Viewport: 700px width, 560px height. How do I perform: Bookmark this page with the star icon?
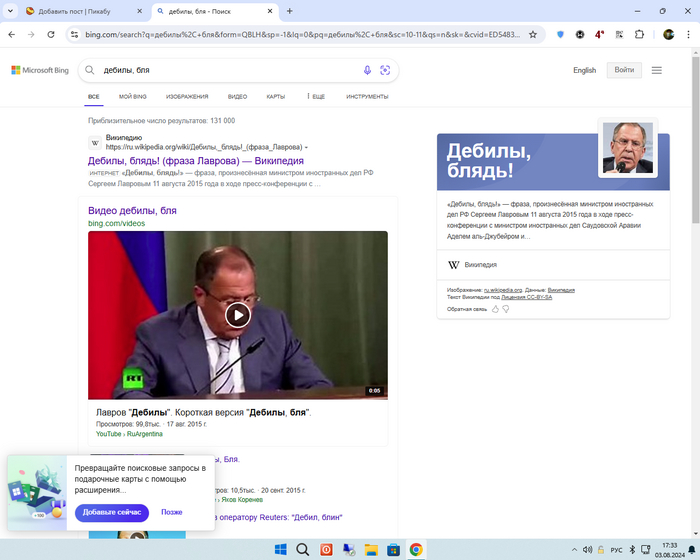(533, 34)
